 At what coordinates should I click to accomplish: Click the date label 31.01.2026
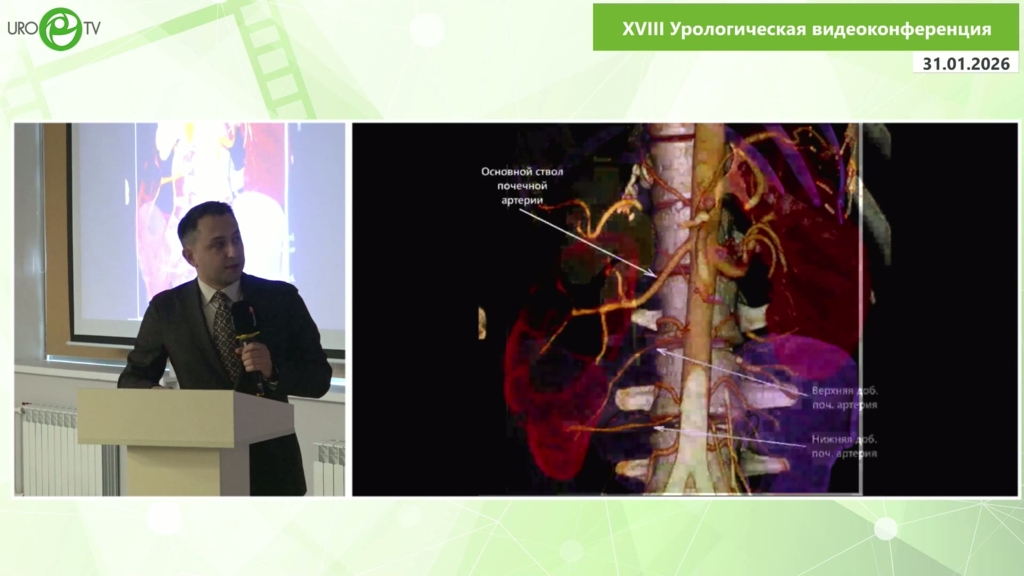(x=965, y=64)
